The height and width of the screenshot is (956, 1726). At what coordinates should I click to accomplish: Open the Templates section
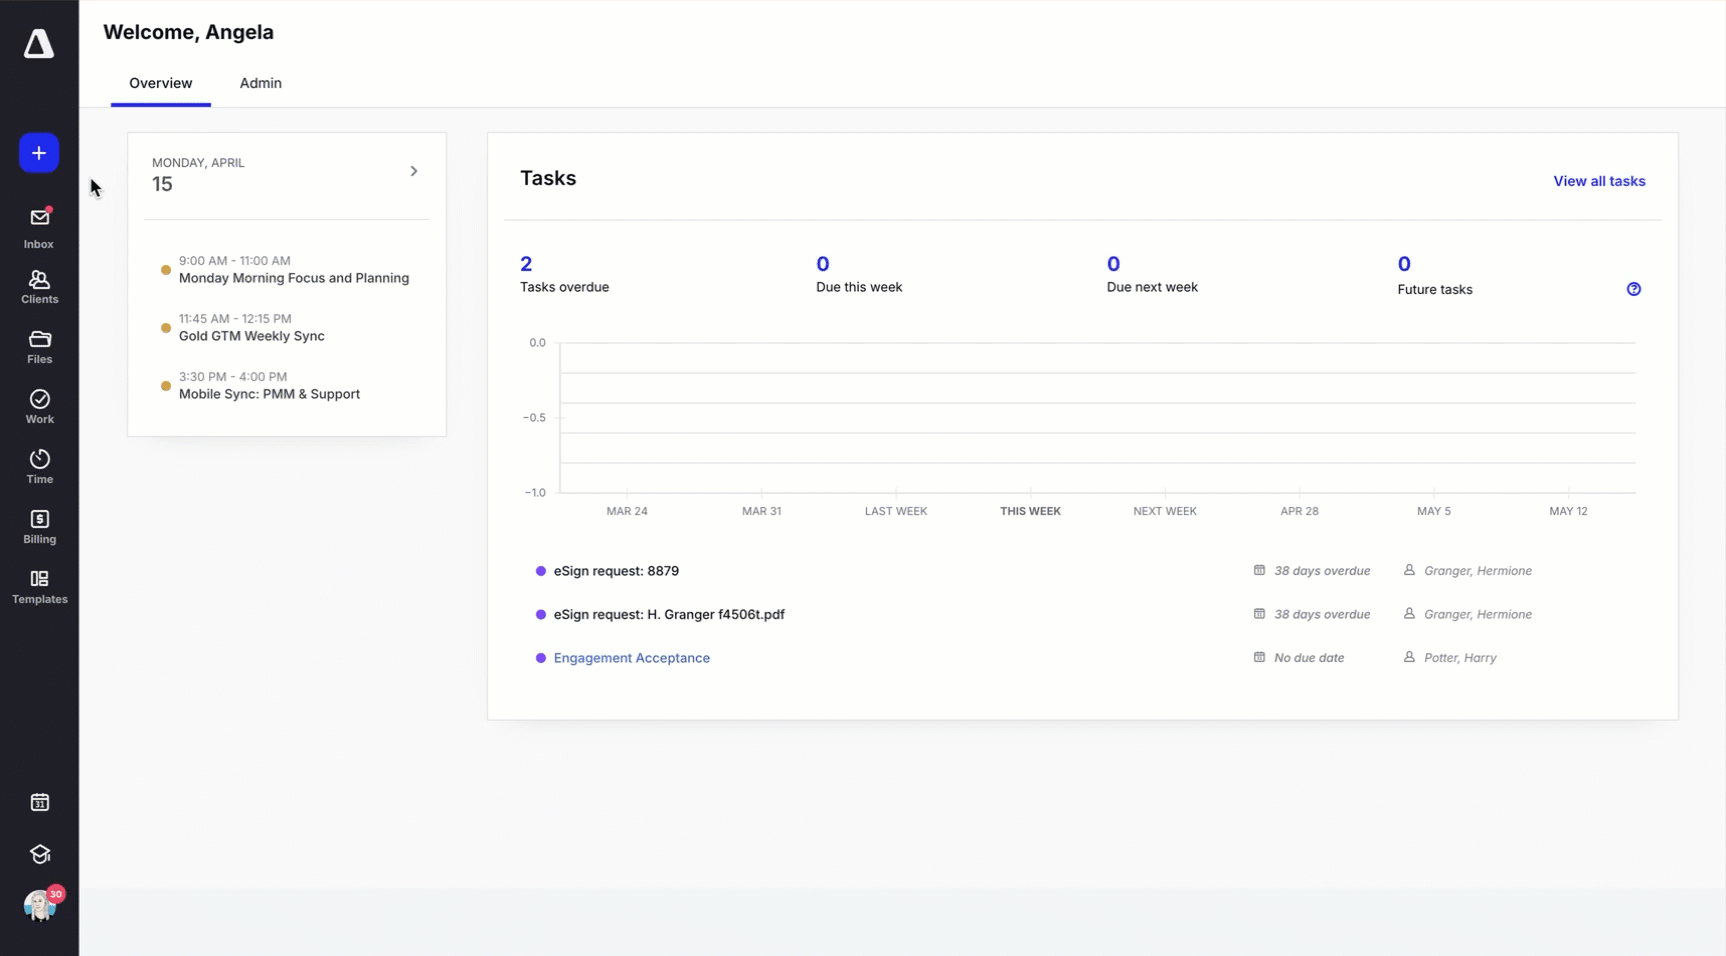[39, 587]
